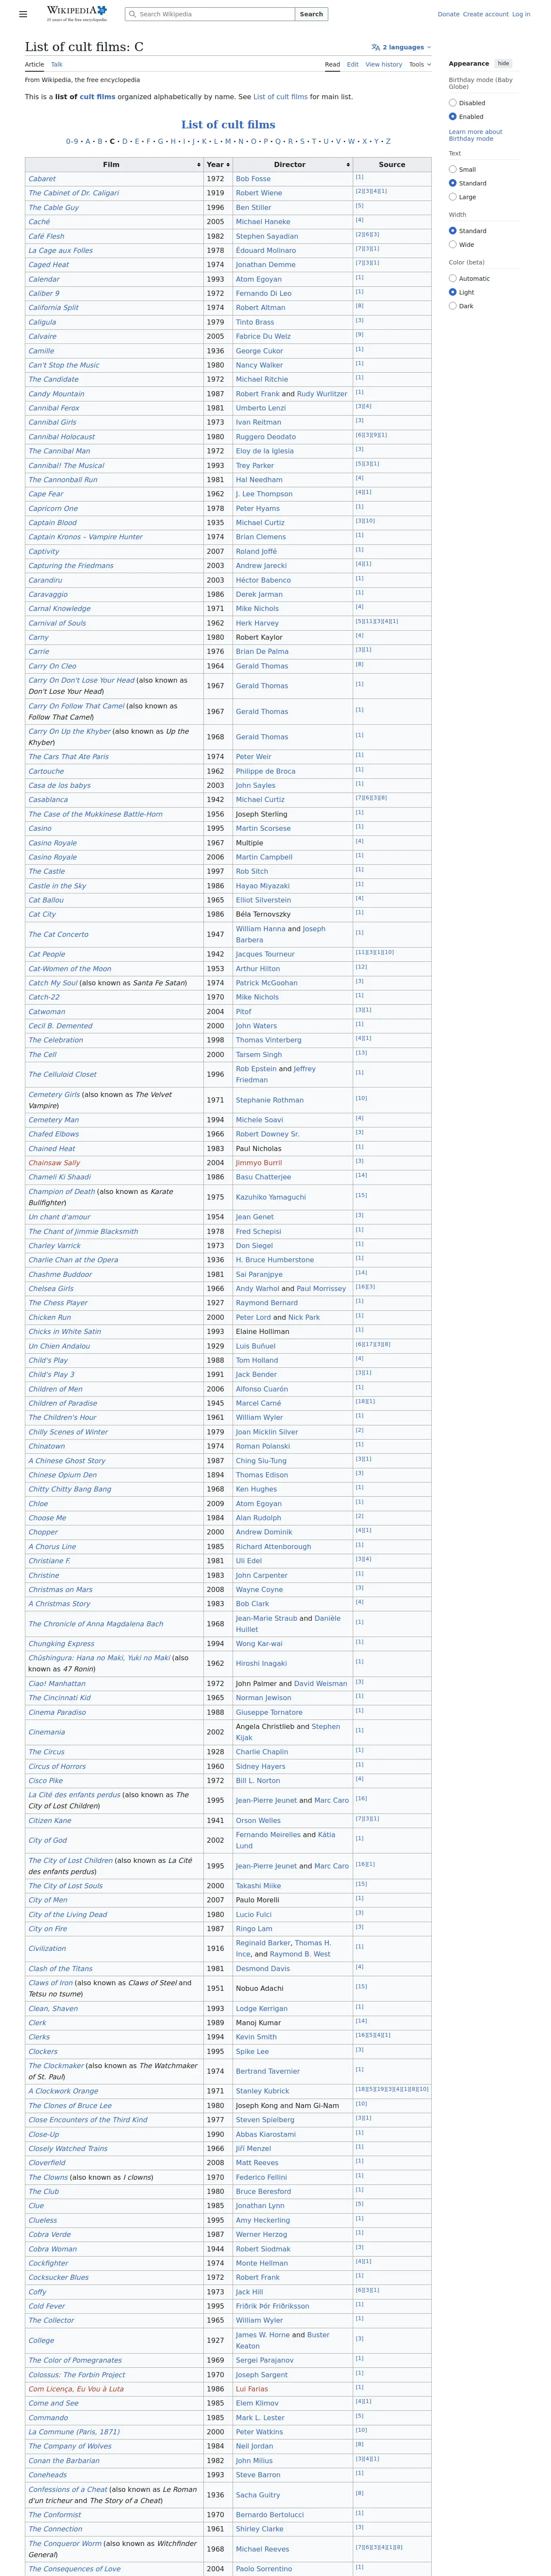Open the Chainsaw Sally red link
Viewport: 551px width, 2576px height.
[54, 1163]
